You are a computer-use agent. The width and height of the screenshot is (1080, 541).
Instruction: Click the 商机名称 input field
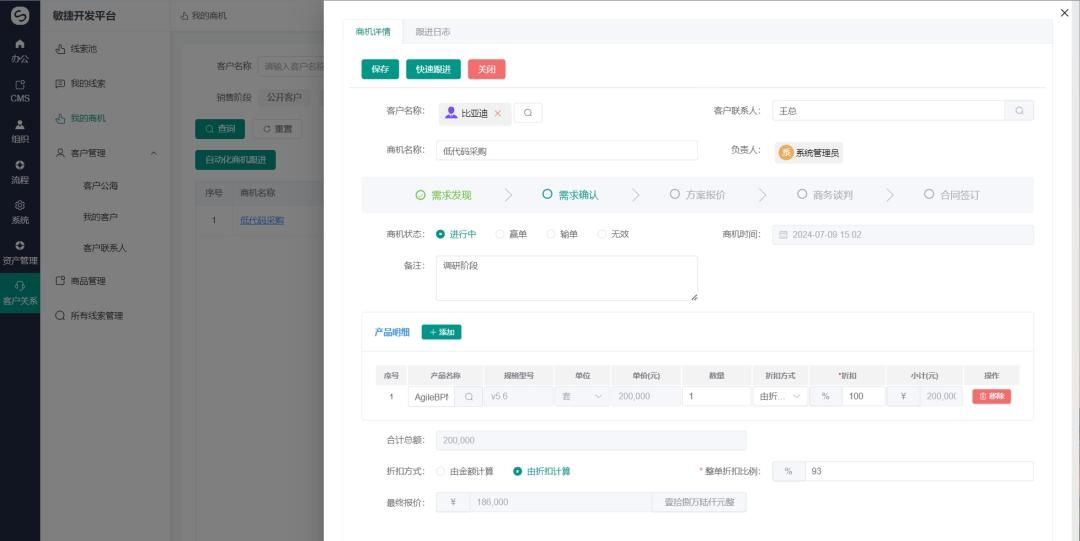click(x=567, y=151)
